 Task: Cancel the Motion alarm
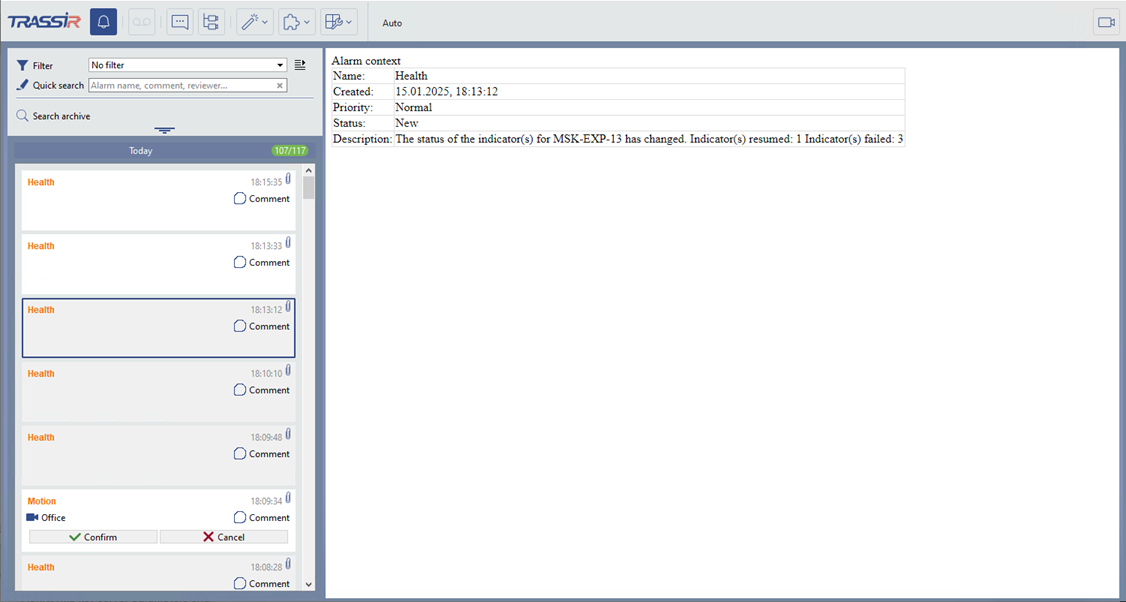pos(224,537)
